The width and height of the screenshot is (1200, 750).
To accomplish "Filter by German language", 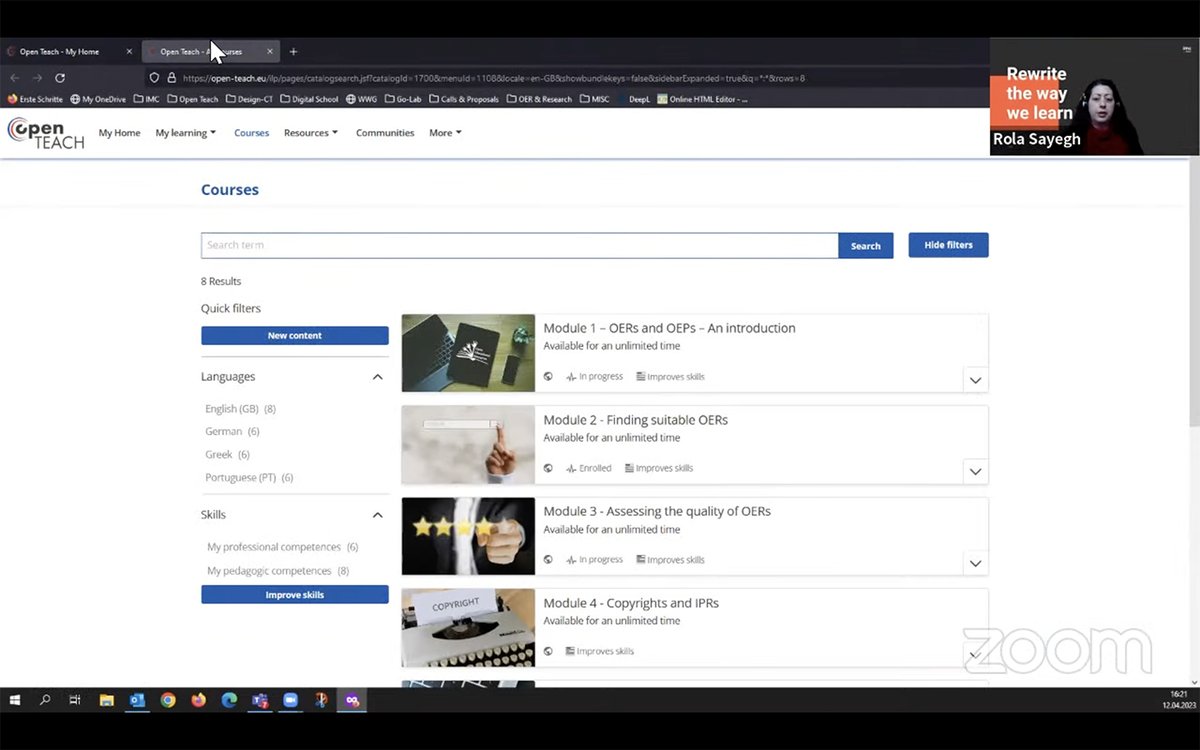I will tap(232, 432).
